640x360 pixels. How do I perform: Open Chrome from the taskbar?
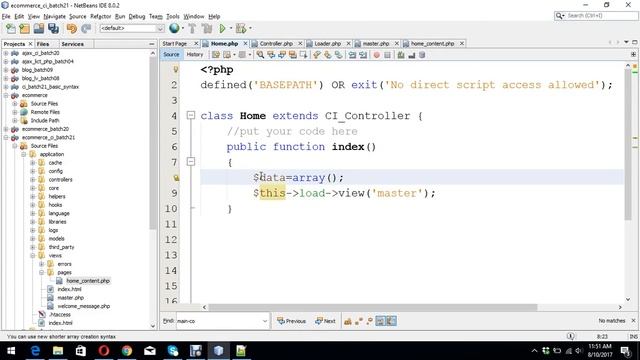127,351
